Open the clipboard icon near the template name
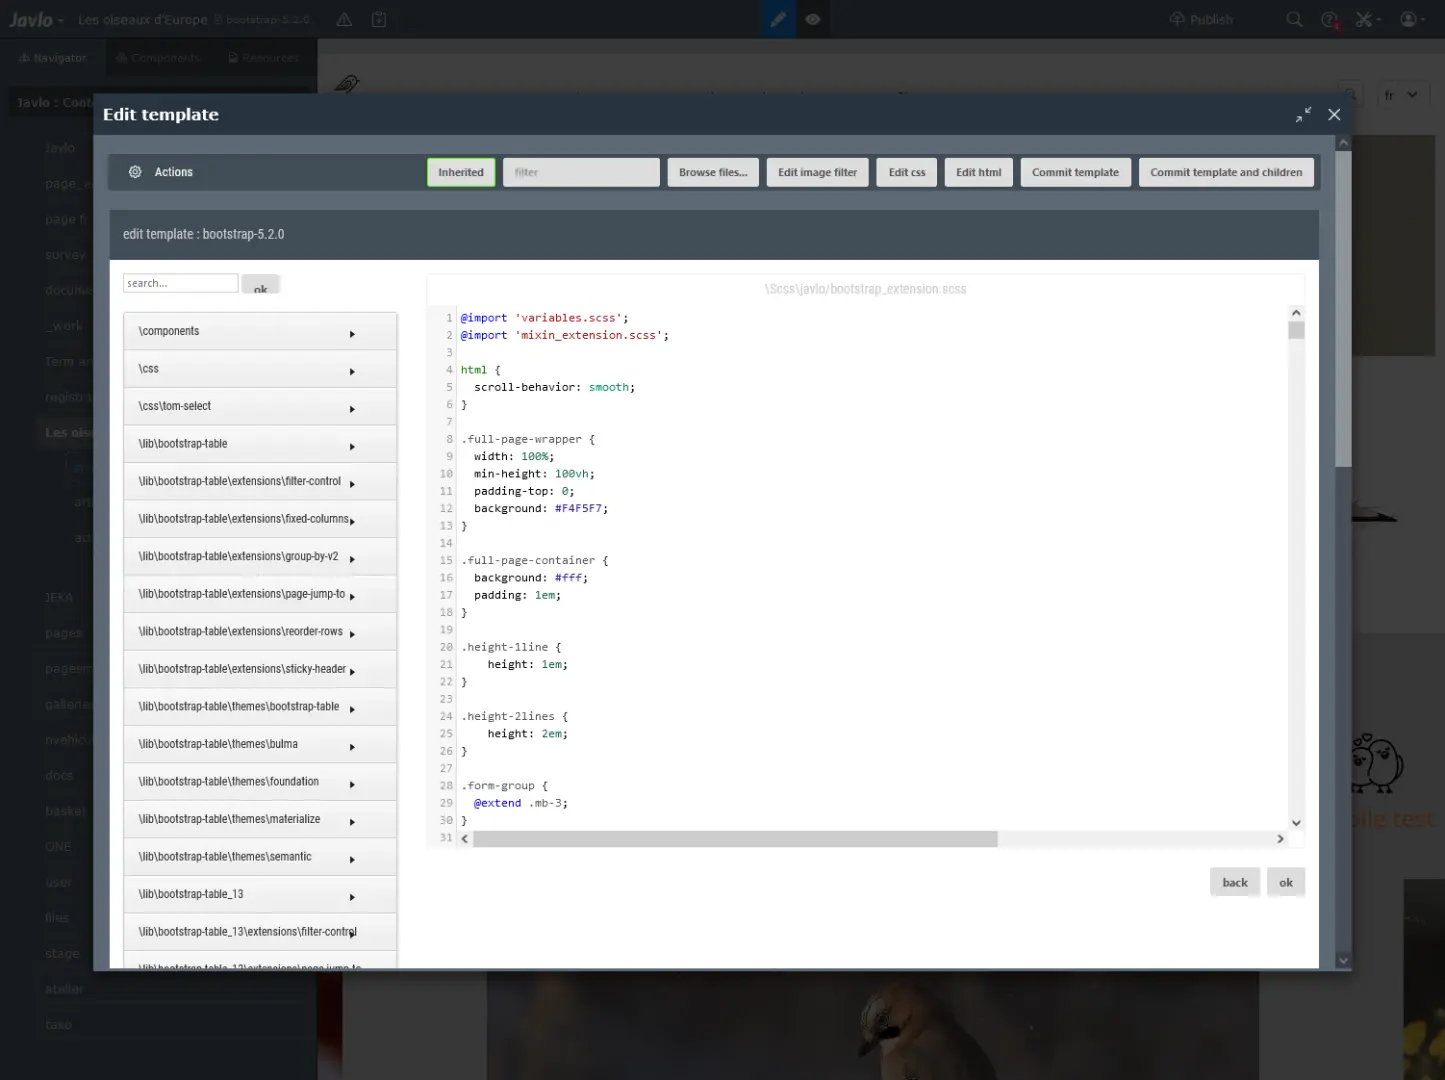Screen dimensions: 1445x1080 coord(379,19)
